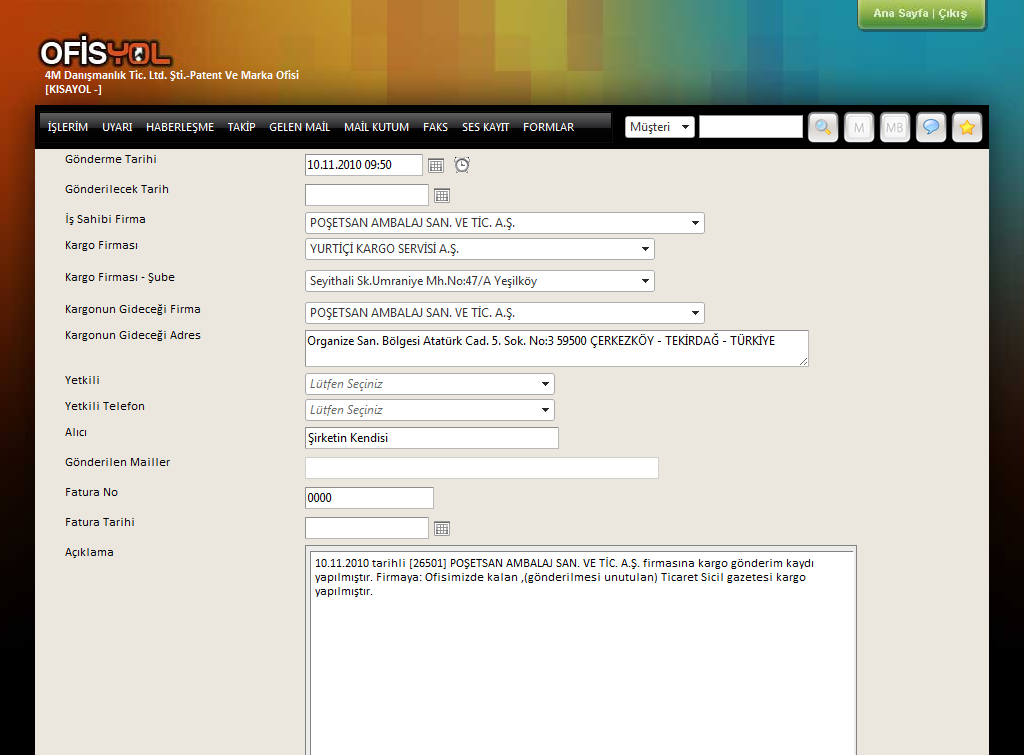Click the M toolbar button
This screenshot has width=1024, height=755.
point(859,127)
